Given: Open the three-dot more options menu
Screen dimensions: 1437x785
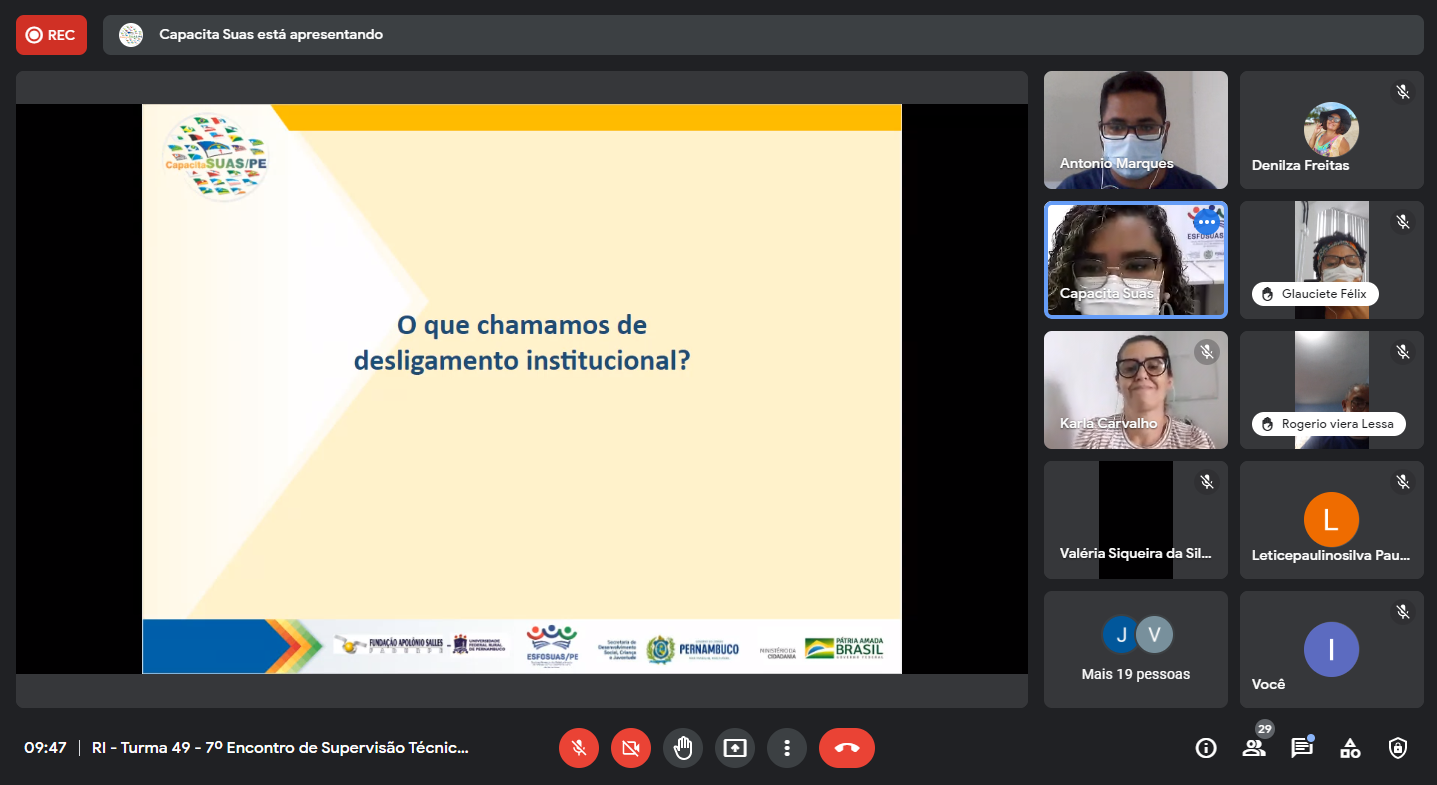Looking at the screenshot, I should pyautogui.click(x=787, y=748).
